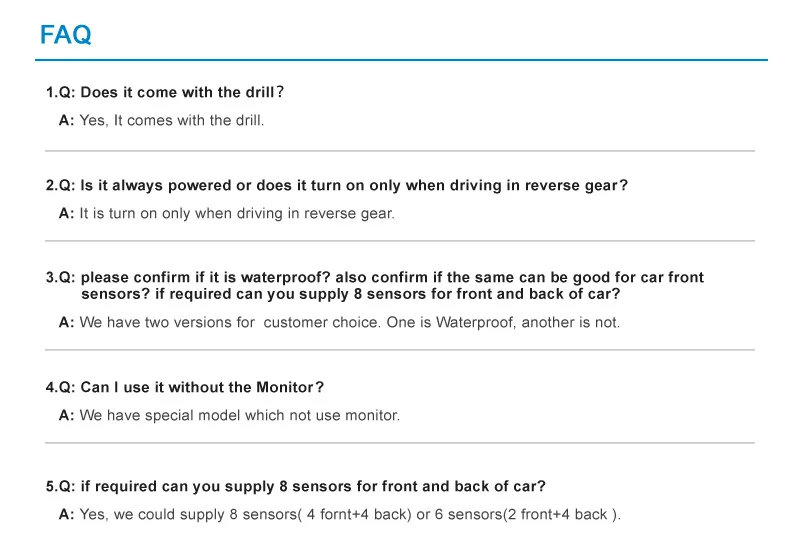This screenshot has height=550, width=800.
Task: Click the answer "Yes, we could supply 8 sensors"
Action: coord(350,515)
